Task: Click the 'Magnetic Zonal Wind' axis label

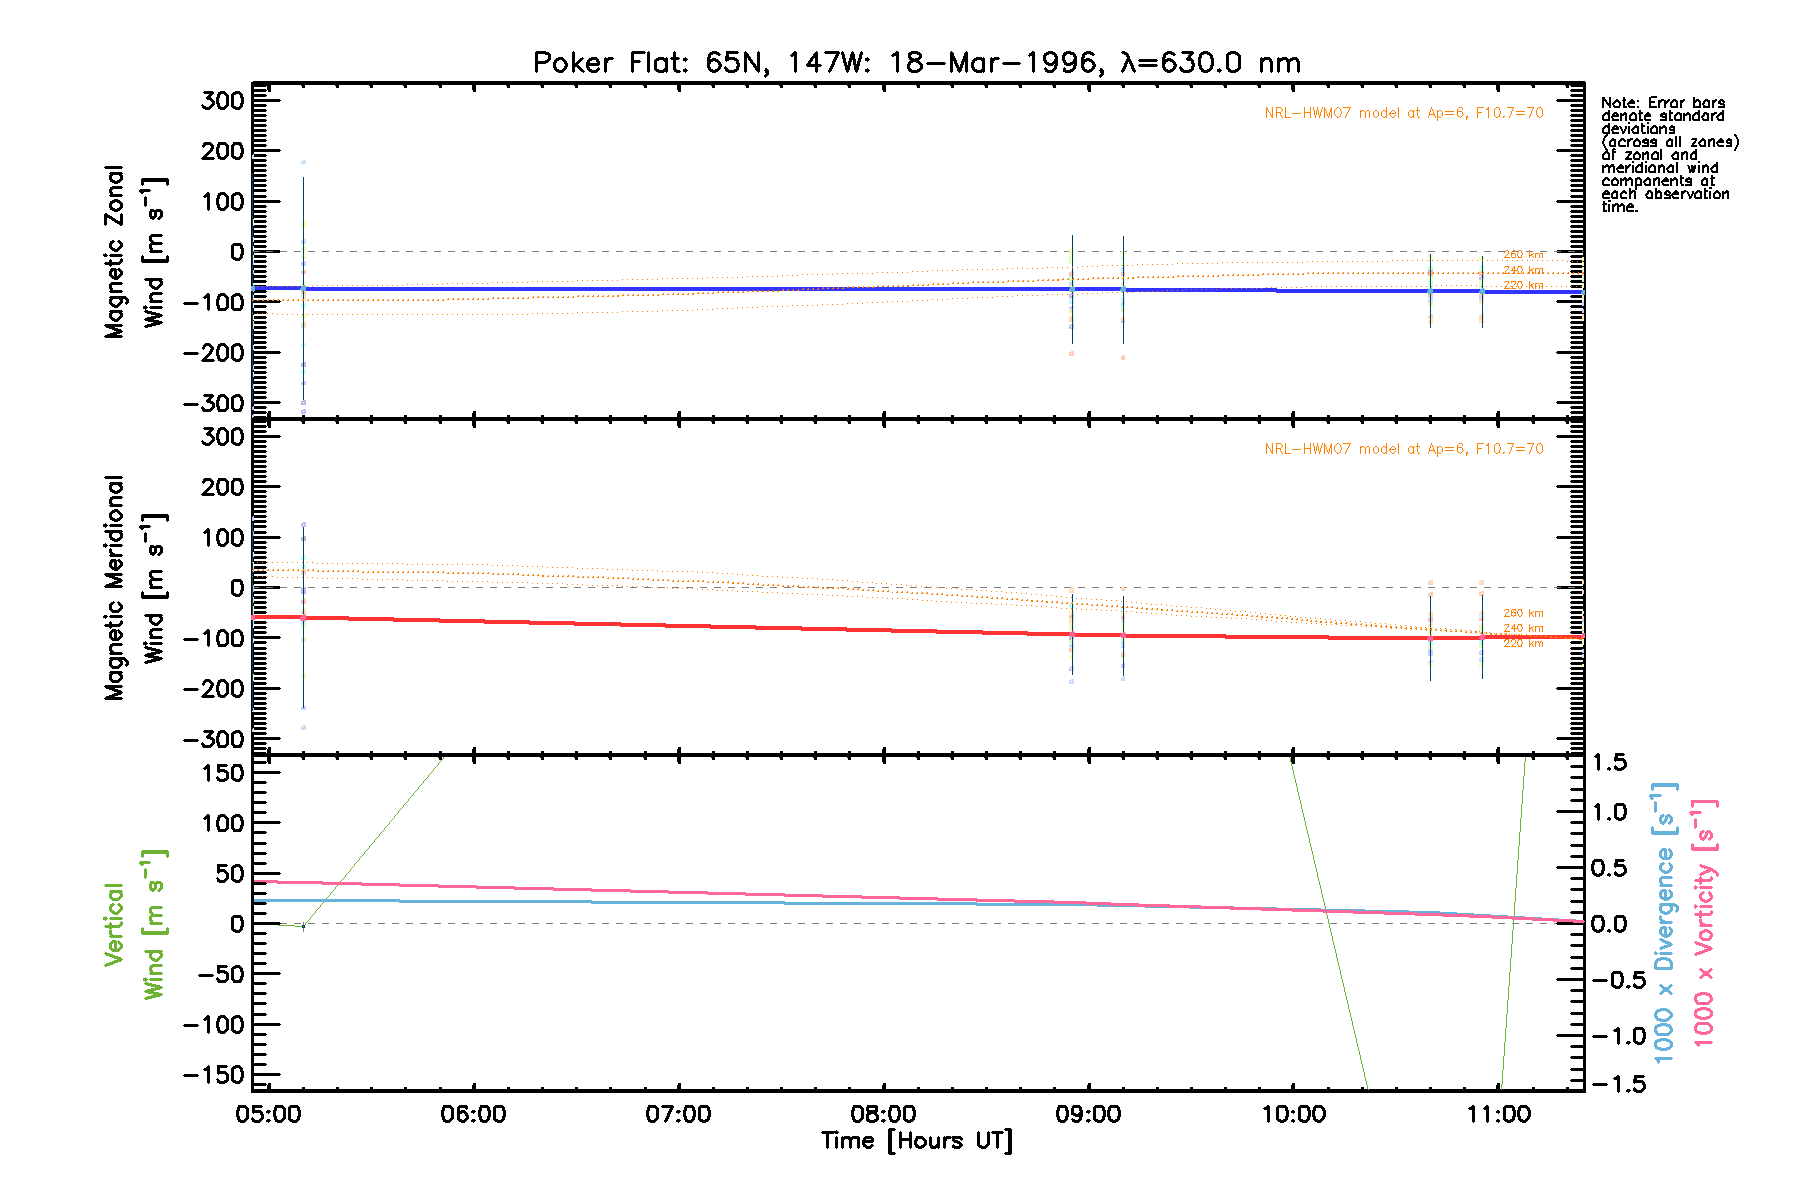Action: pos(134,252)
